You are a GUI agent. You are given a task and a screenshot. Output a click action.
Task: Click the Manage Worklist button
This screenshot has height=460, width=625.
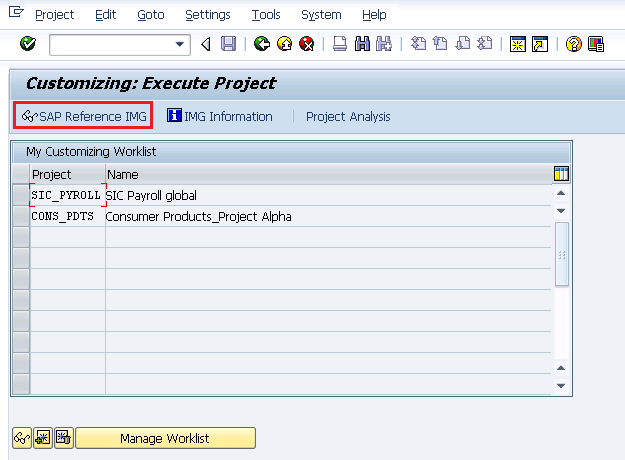pos(165,438)
